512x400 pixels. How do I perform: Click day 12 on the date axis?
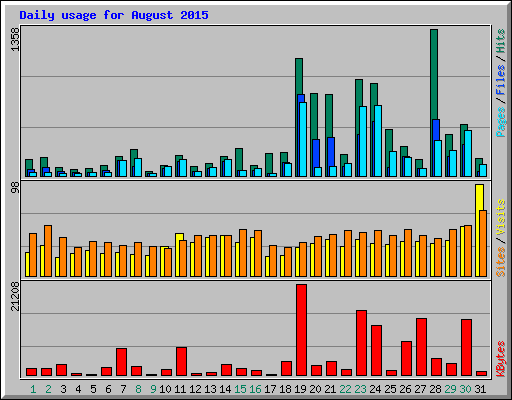[195, 389]
